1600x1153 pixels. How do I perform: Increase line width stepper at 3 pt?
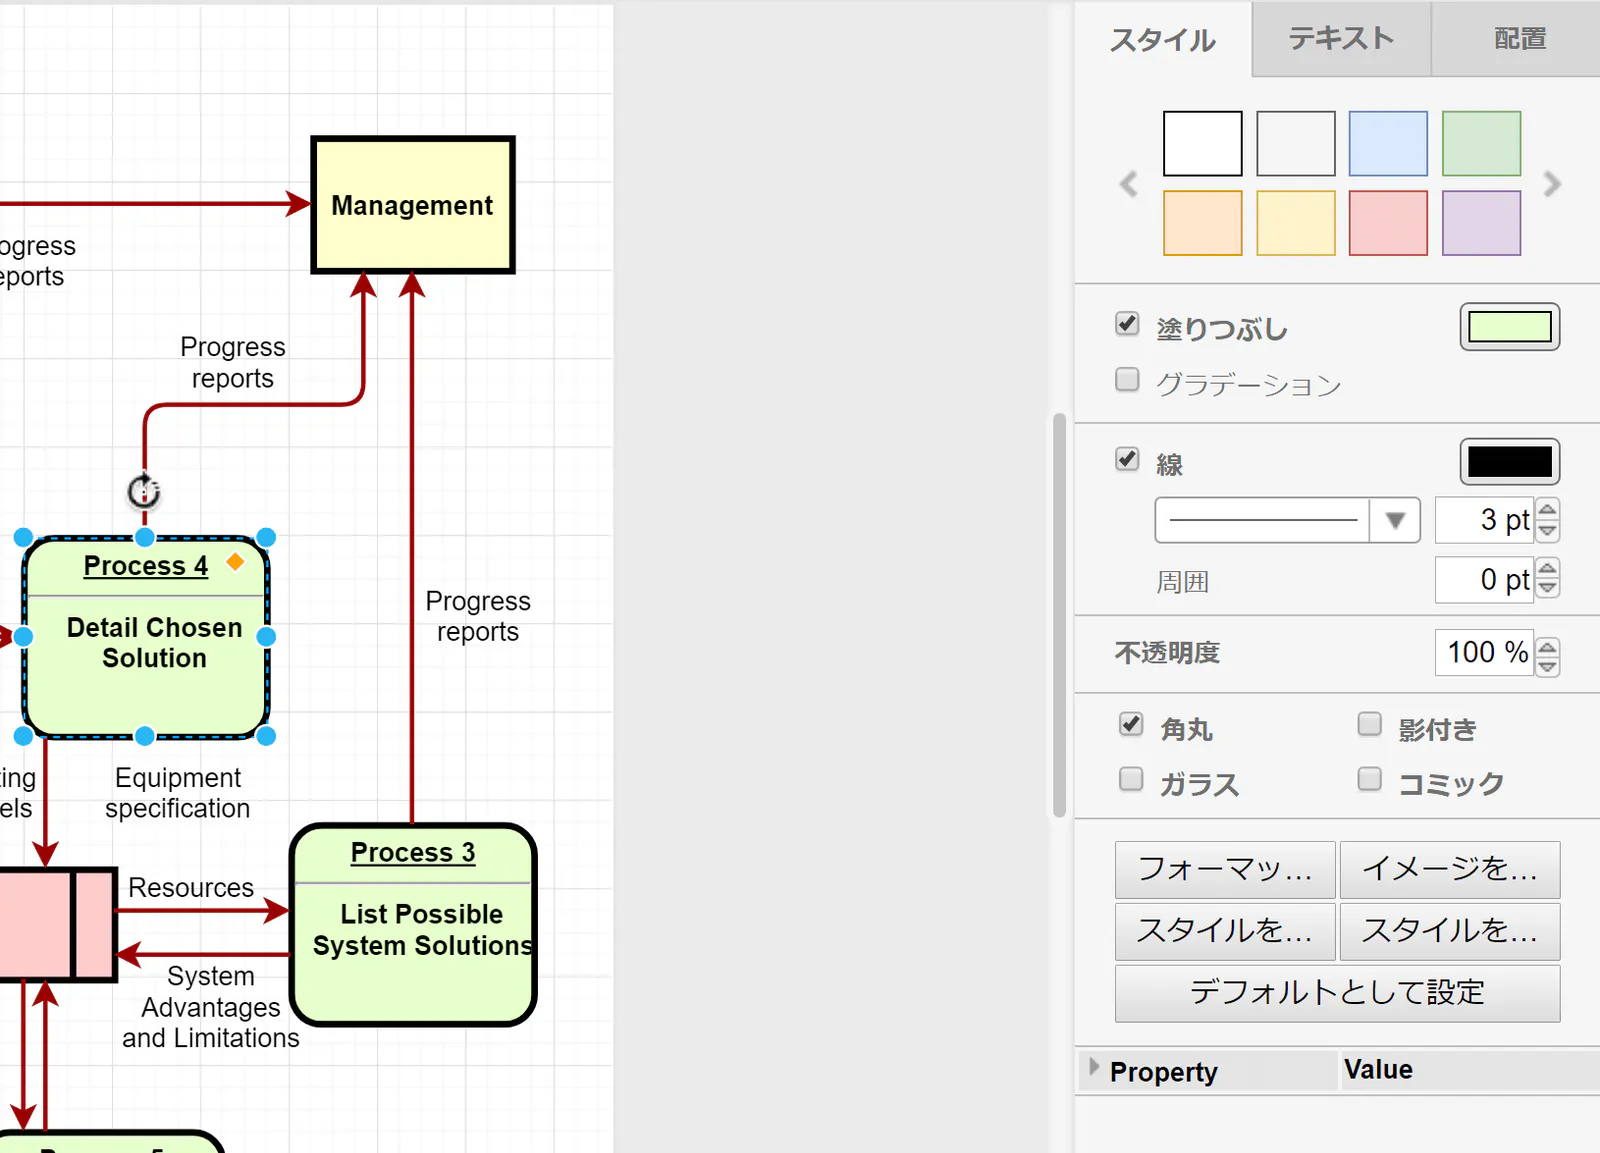coord(1547,510)
